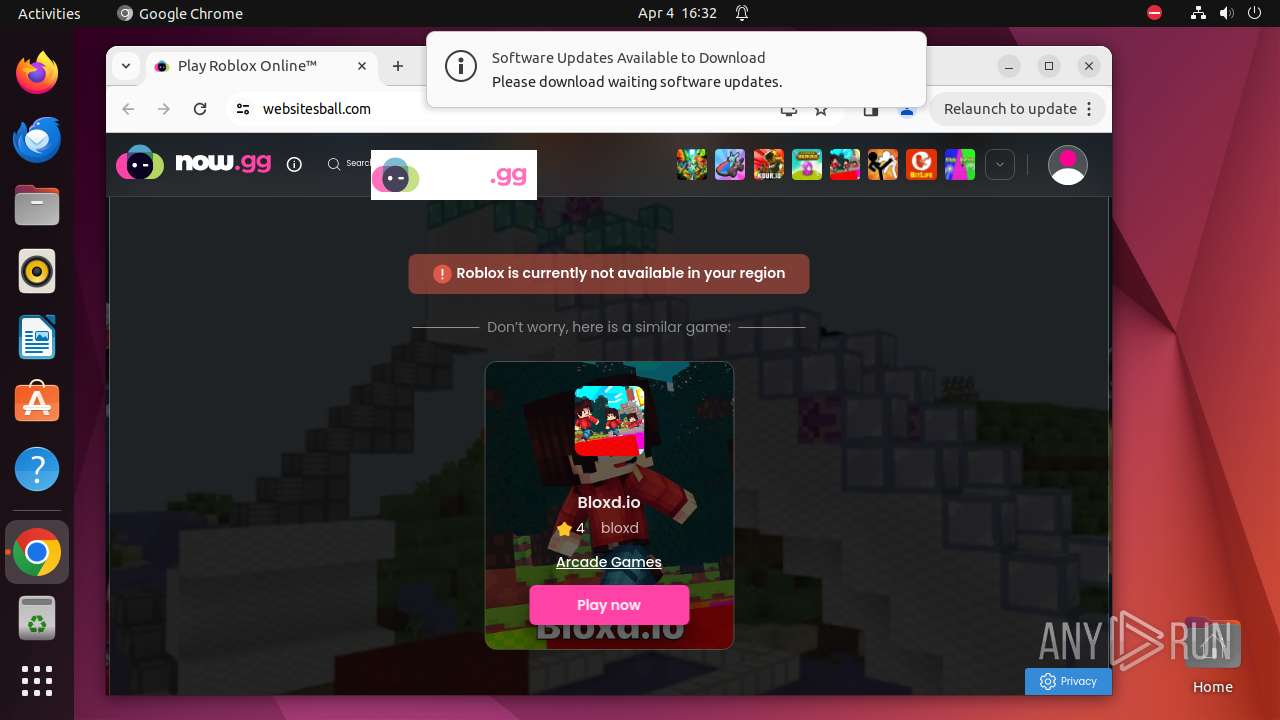The image size is (1280, 720).
Task: Open the clock and calendar showing Apr 4 16:32
Action: (x=677, y=13)
